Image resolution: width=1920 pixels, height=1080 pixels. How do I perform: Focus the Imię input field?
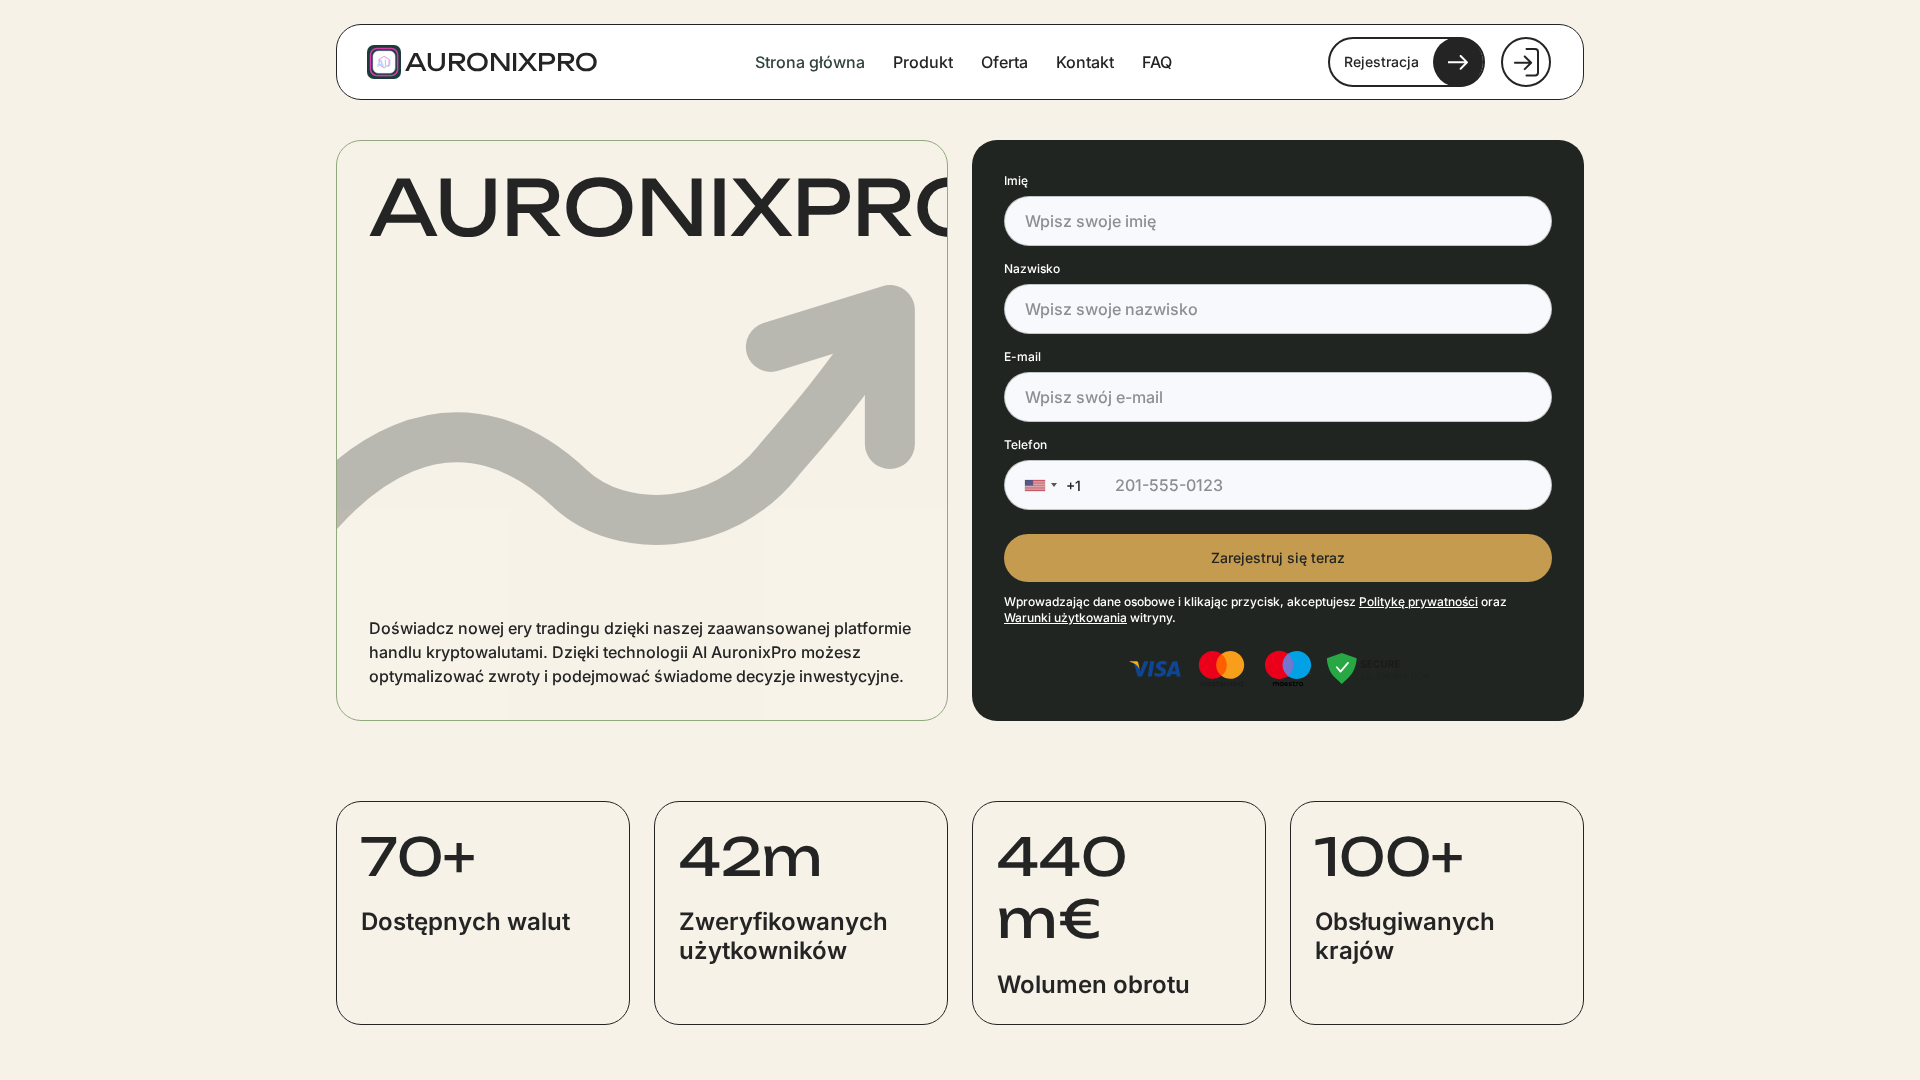tap(1278, 221)
